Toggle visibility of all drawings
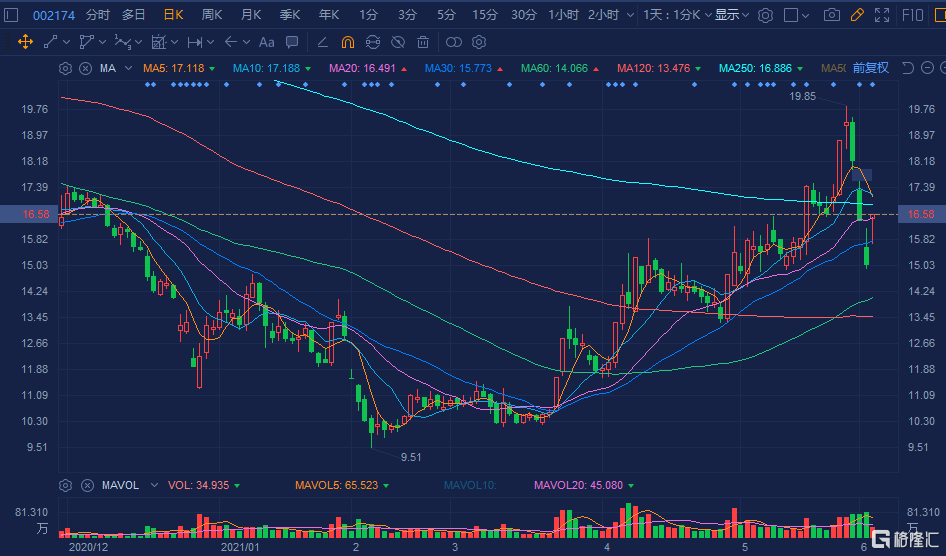 point(397,42)
